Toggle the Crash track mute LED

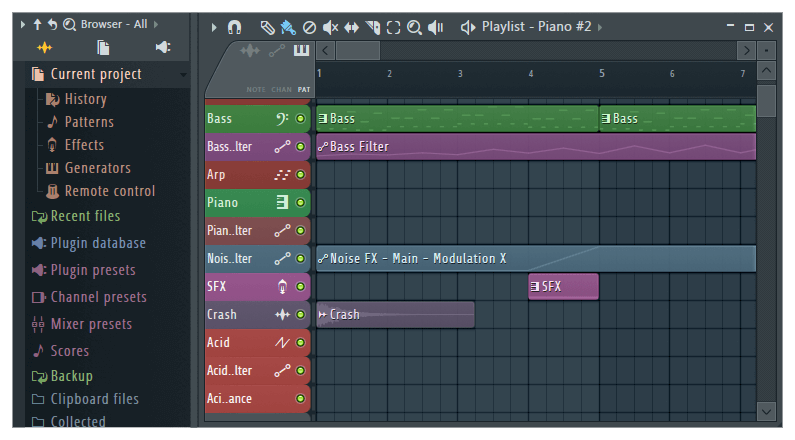point(300,315)
